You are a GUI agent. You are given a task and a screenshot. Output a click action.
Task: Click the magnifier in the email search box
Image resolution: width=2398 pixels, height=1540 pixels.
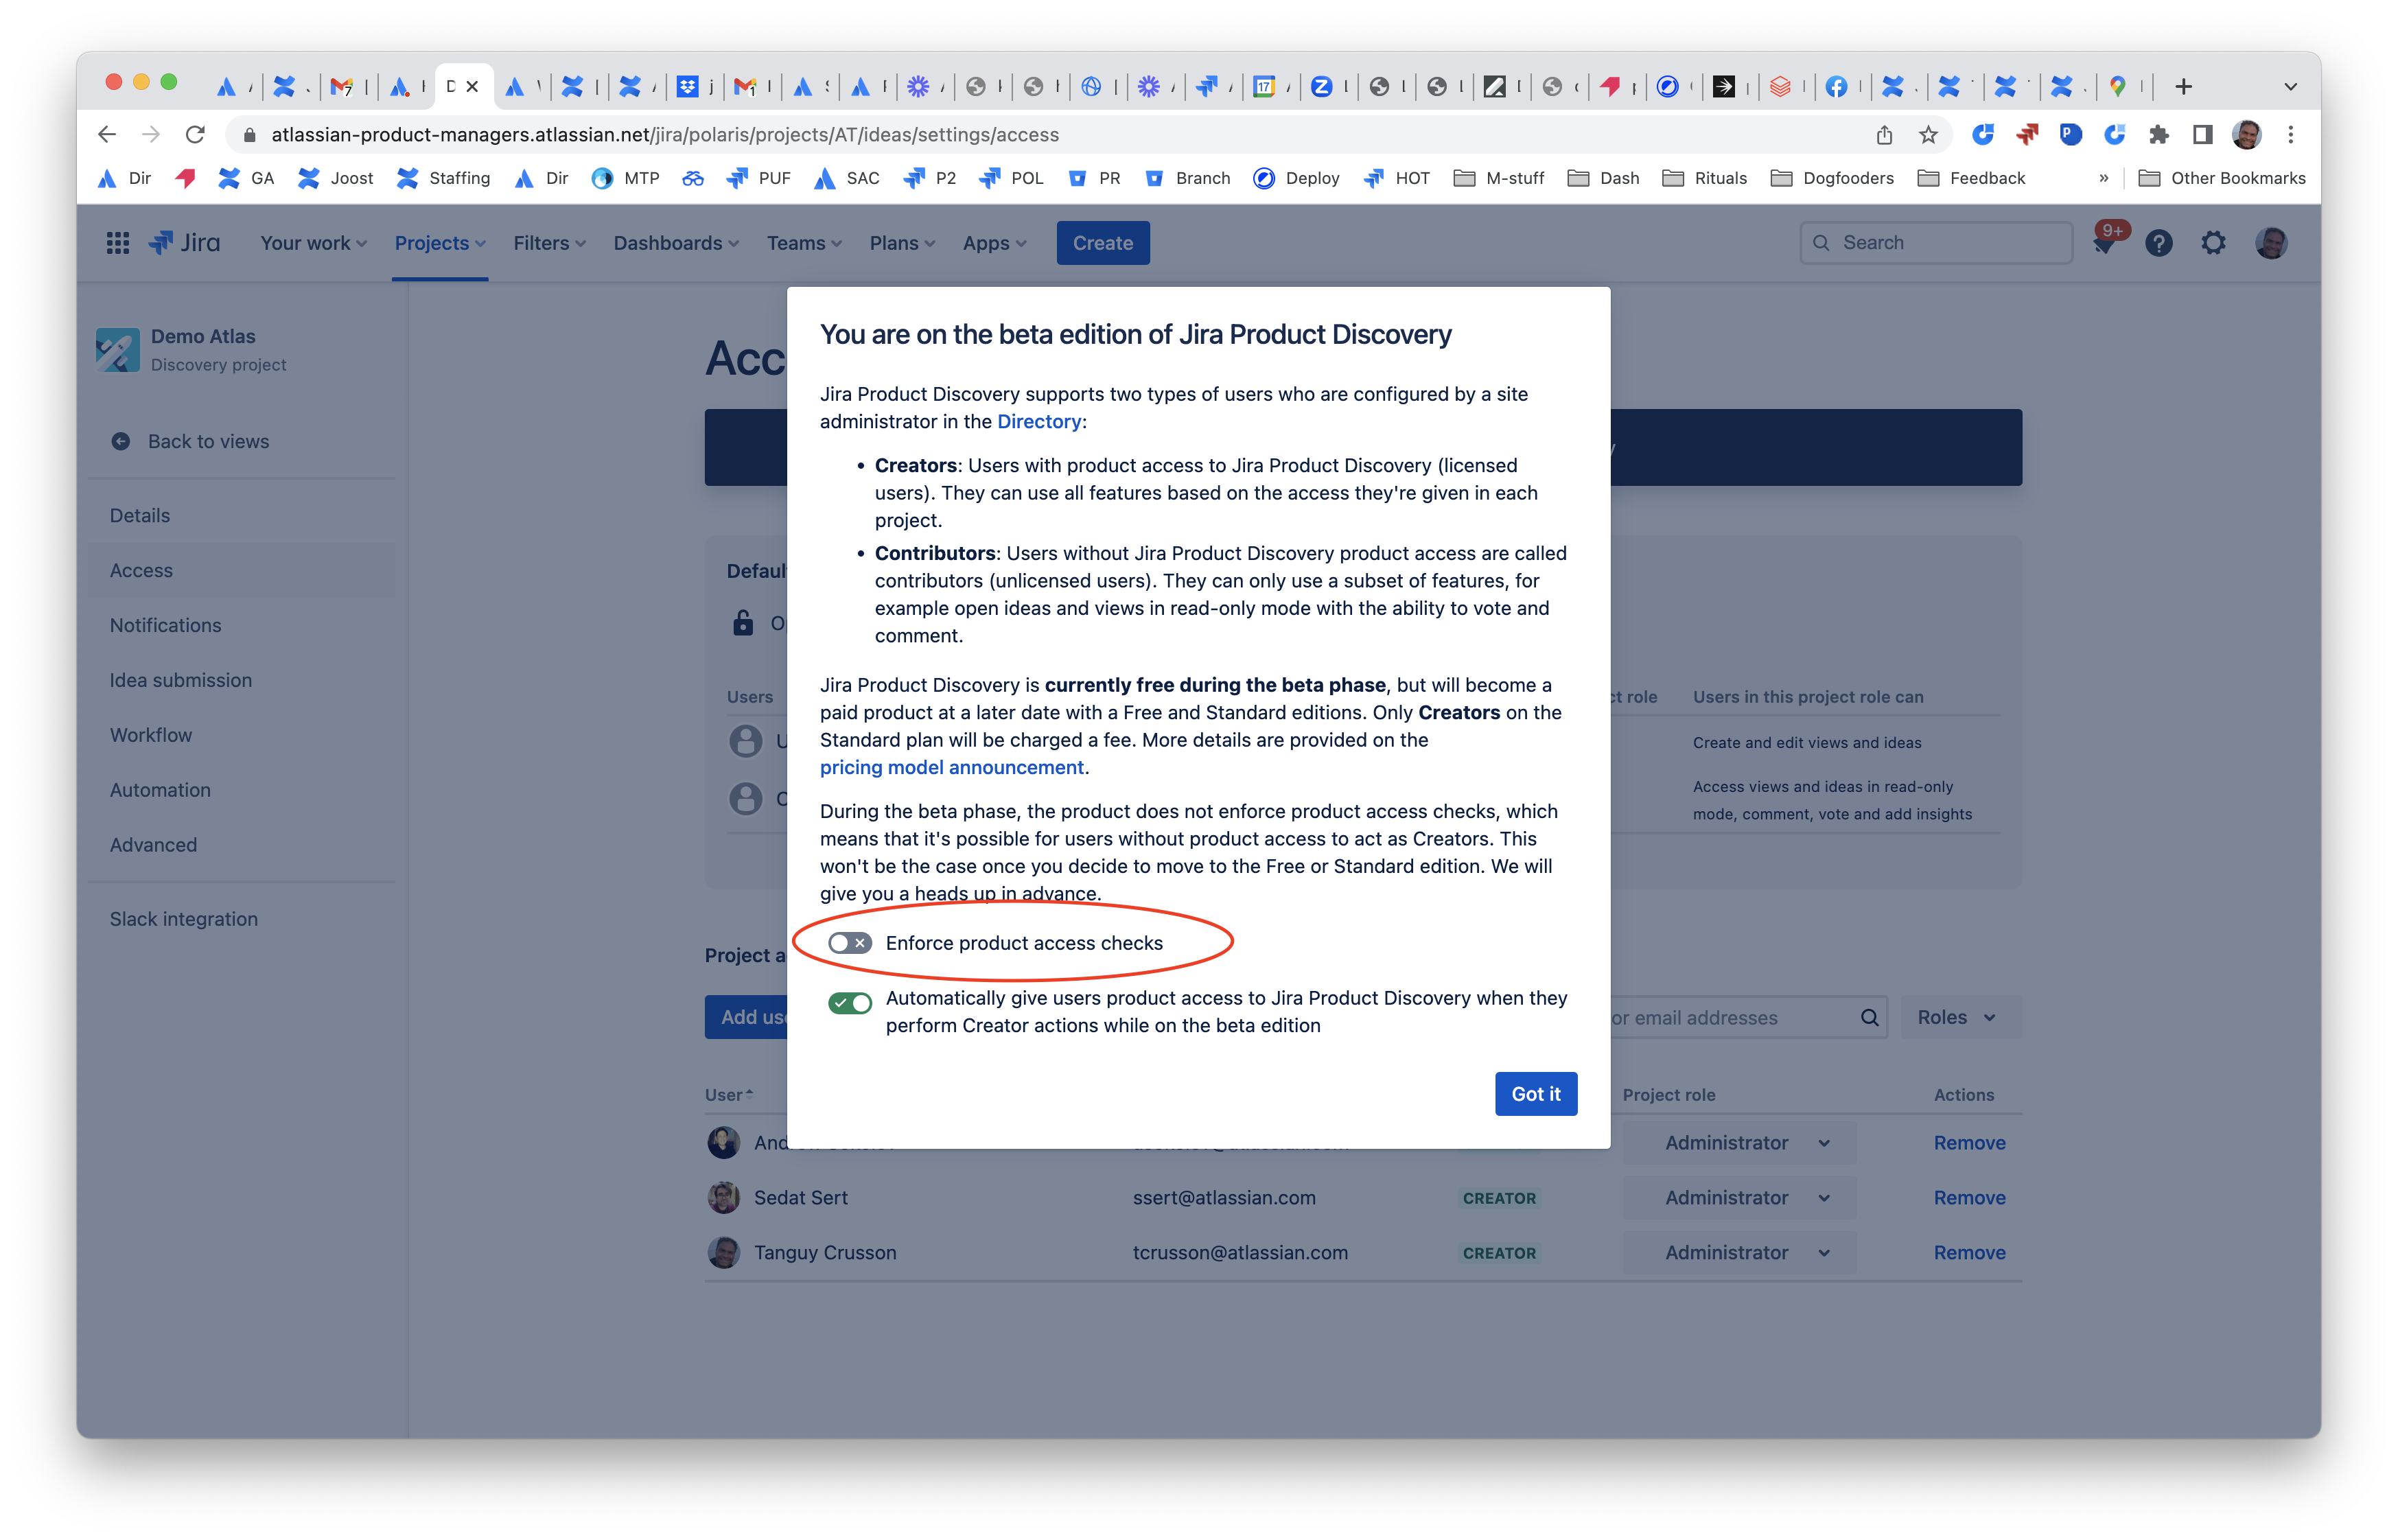point(1869,1017)
